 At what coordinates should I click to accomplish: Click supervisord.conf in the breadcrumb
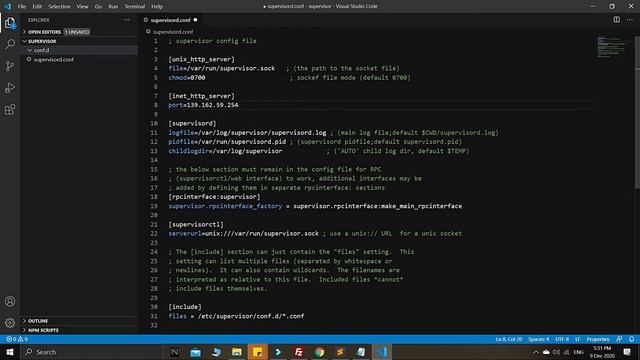[x=173, y=32]
